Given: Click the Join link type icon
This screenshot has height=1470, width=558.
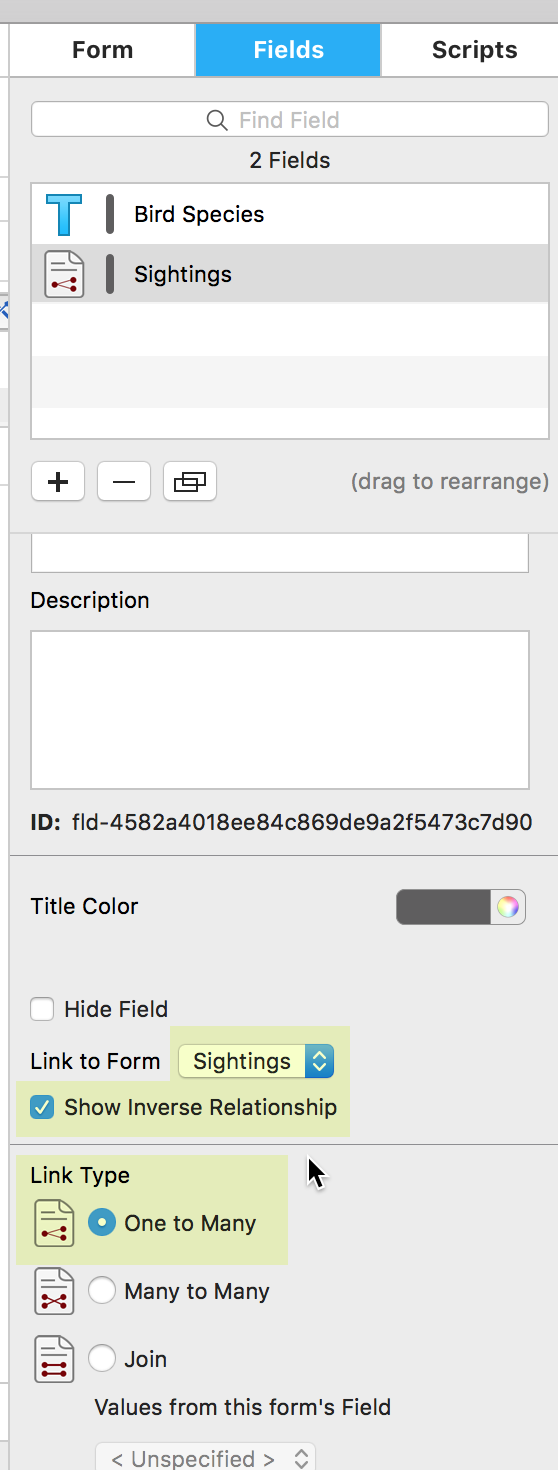Looking at the screenshot, I should click(54, 1359).
